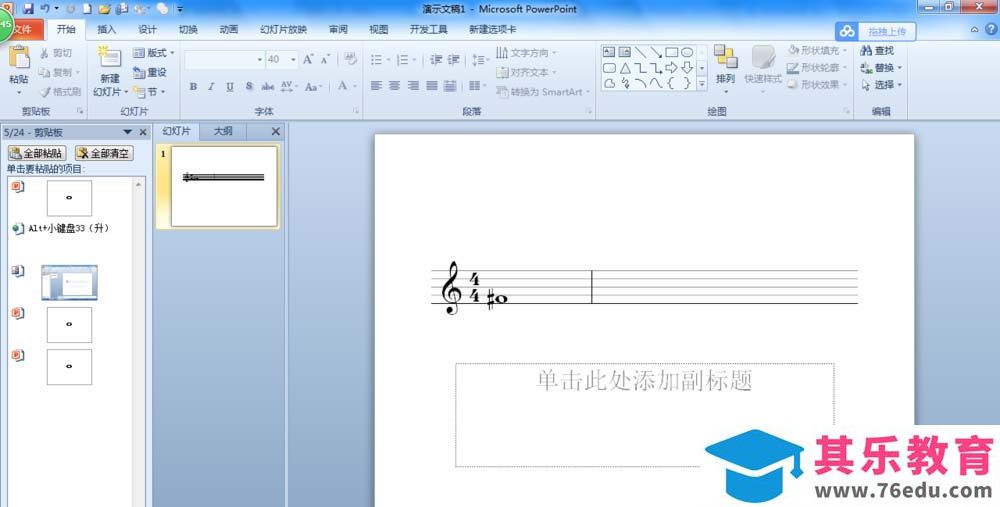The image size is (1000, 507).
Task: Expand the shapes gallery More arrow
Action: coord(702,84)
